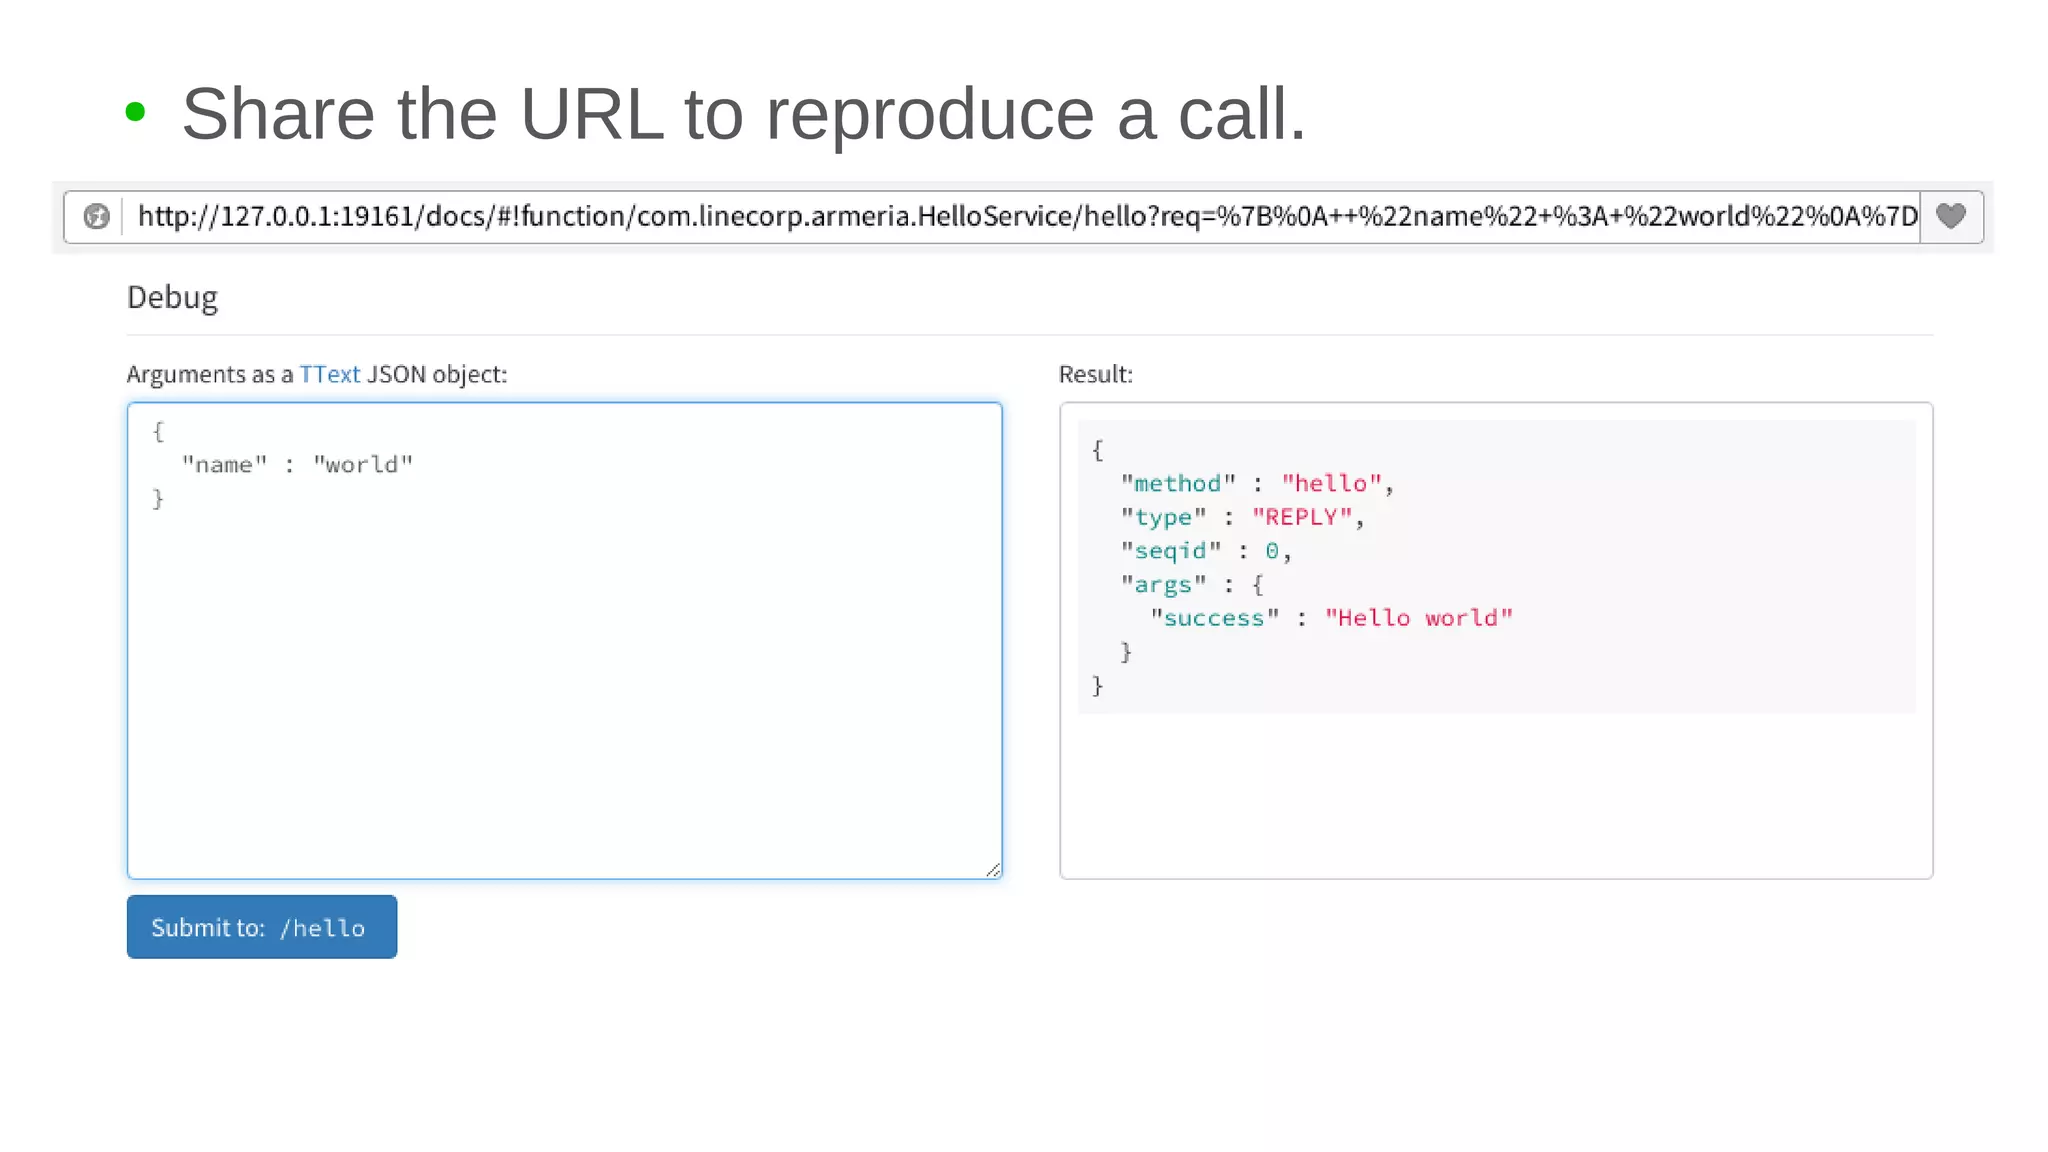
Task: Click the "args" key in result
Action: click(x=1164, y=584)
